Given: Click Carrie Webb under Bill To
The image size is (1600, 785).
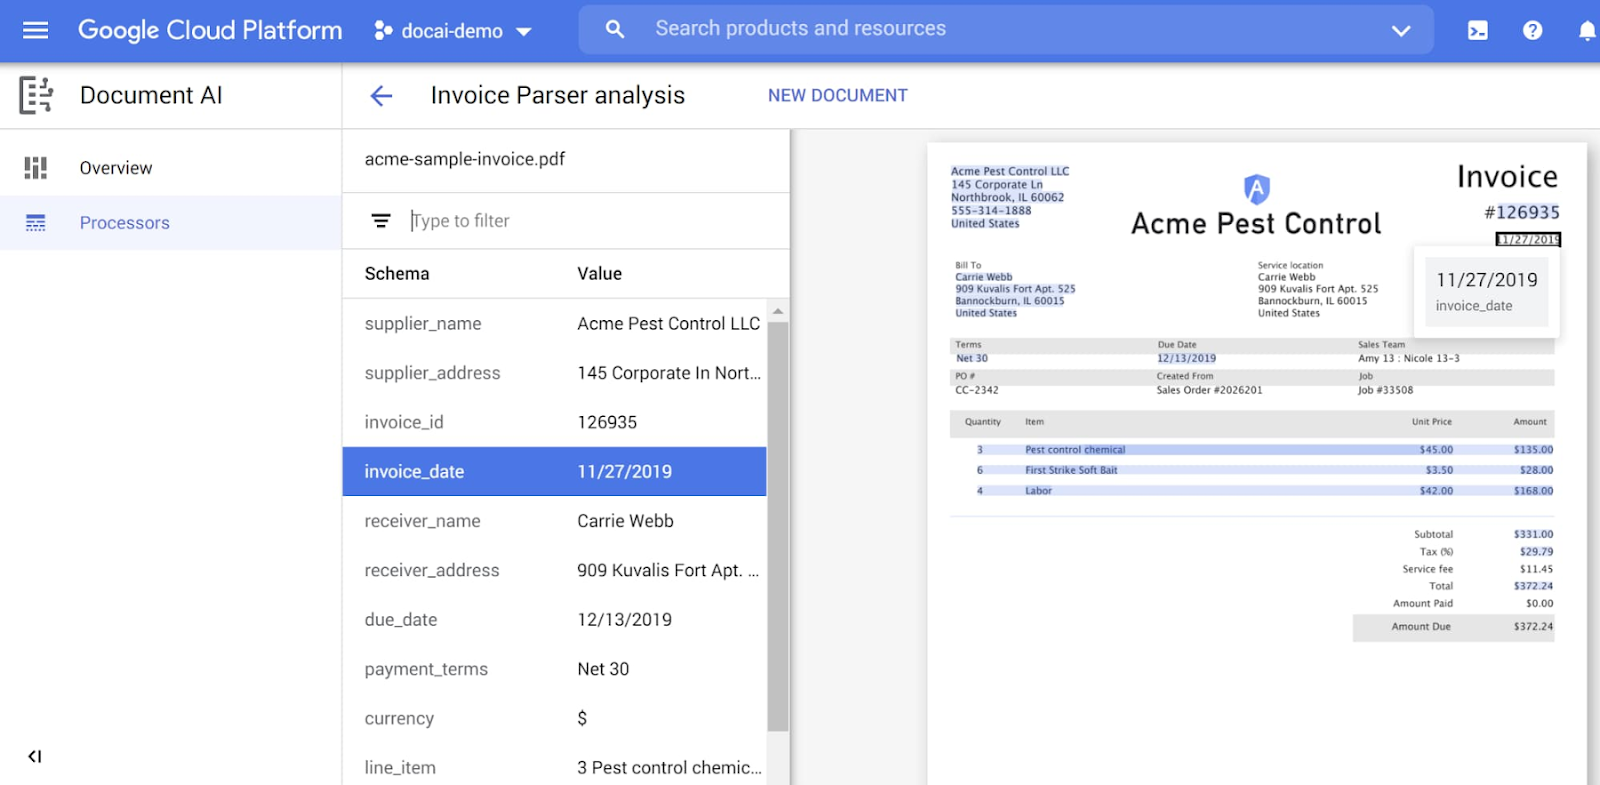Looking at the screenshot, I should 984,277.
